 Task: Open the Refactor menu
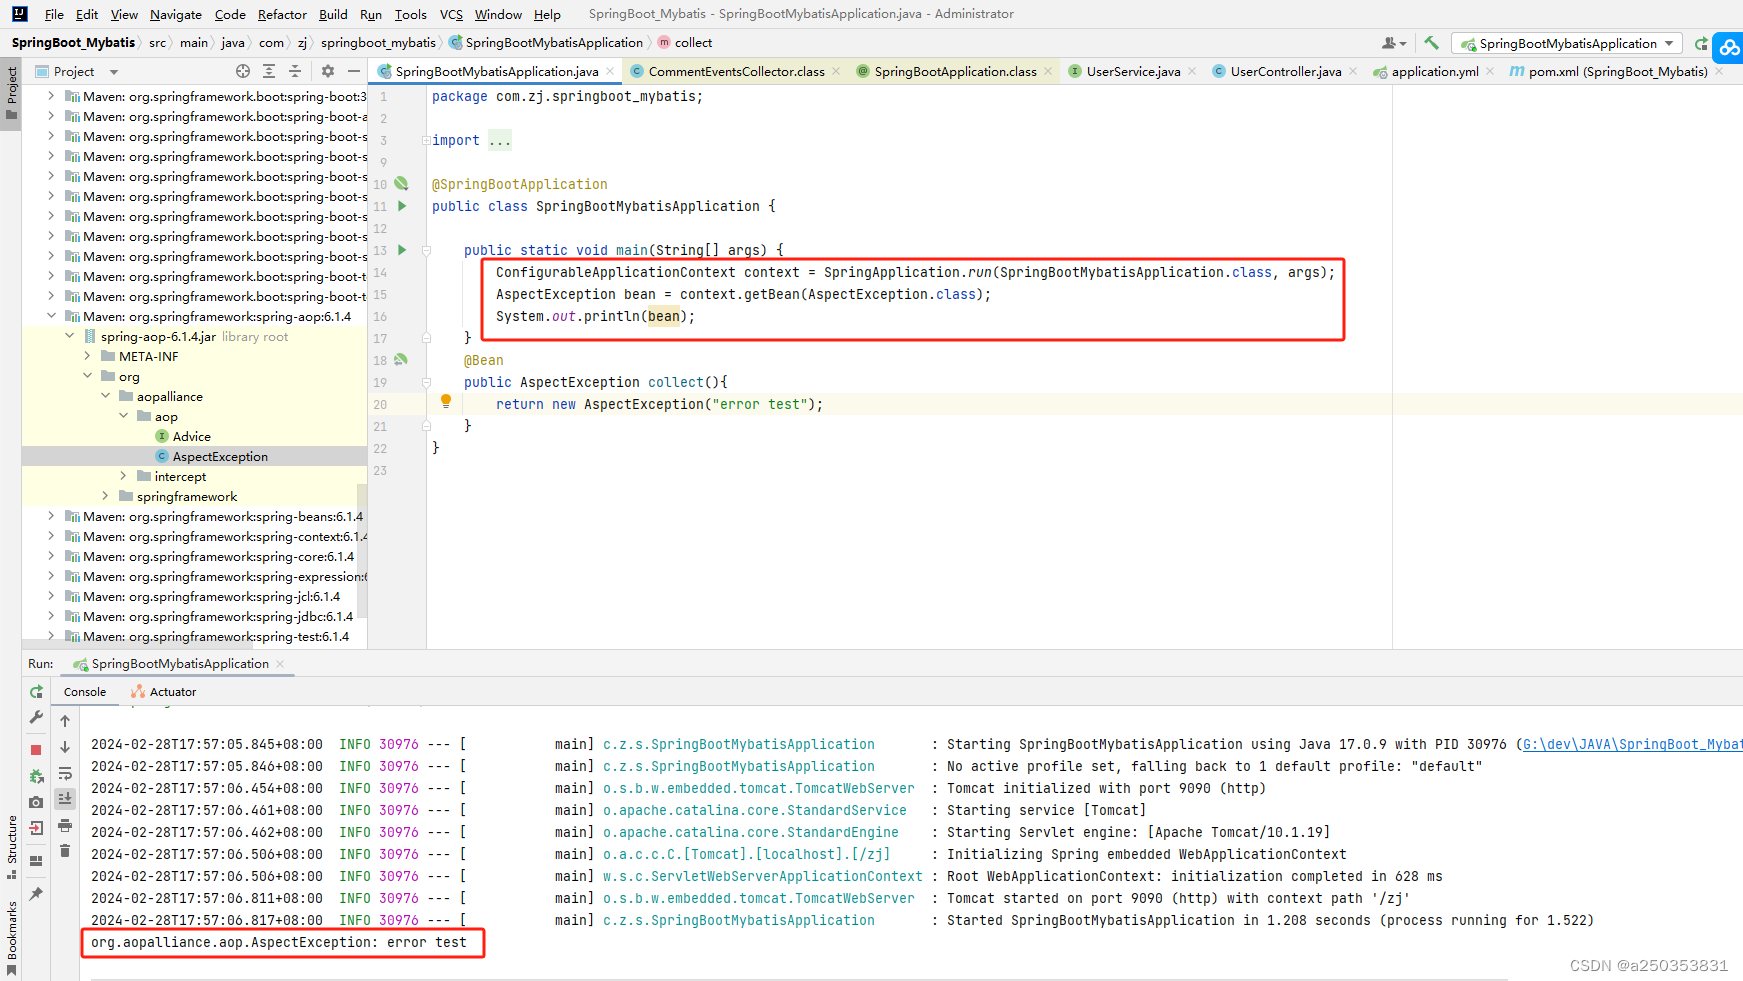(282, 14)
